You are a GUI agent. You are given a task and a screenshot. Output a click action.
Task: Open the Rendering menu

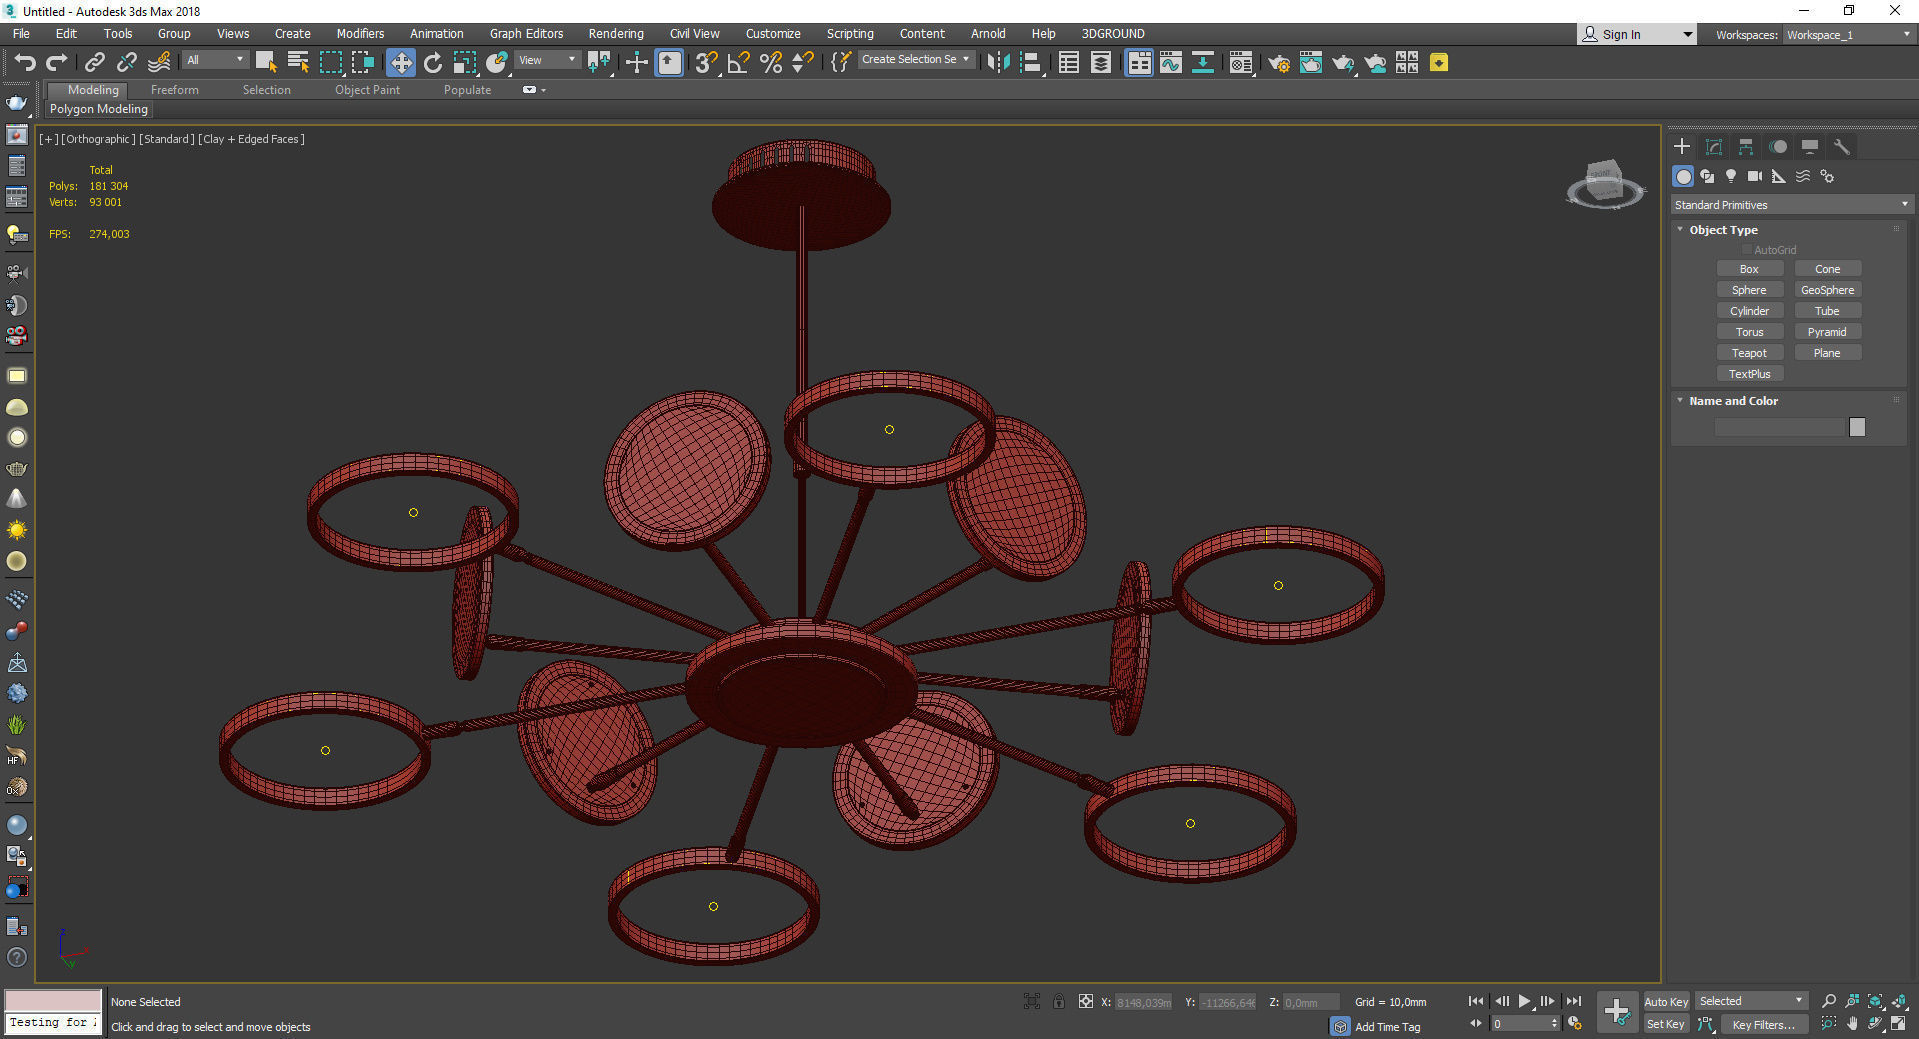tap(616, 34)
